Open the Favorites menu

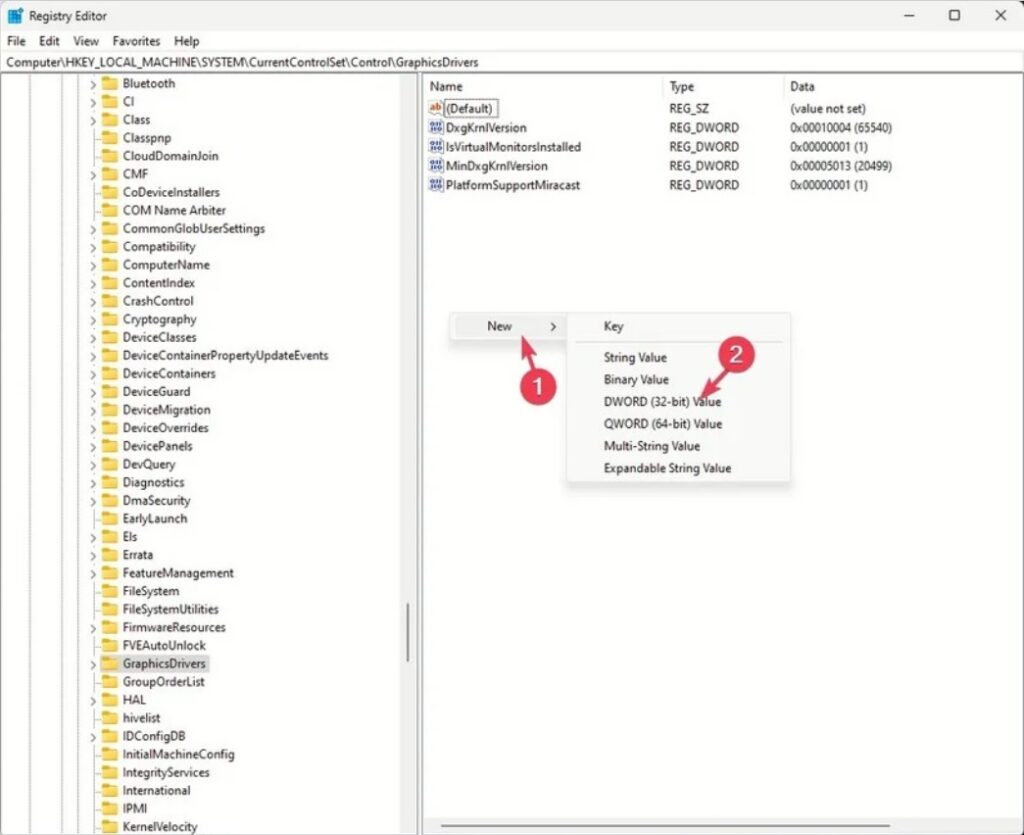(x=136, y=41)
